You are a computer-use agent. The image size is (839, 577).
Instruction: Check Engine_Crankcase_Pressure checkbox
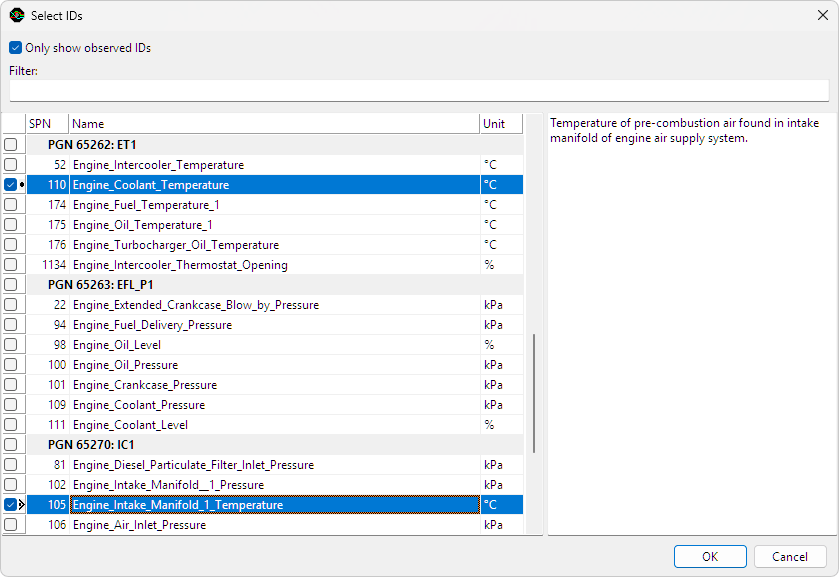pos(11,384)
